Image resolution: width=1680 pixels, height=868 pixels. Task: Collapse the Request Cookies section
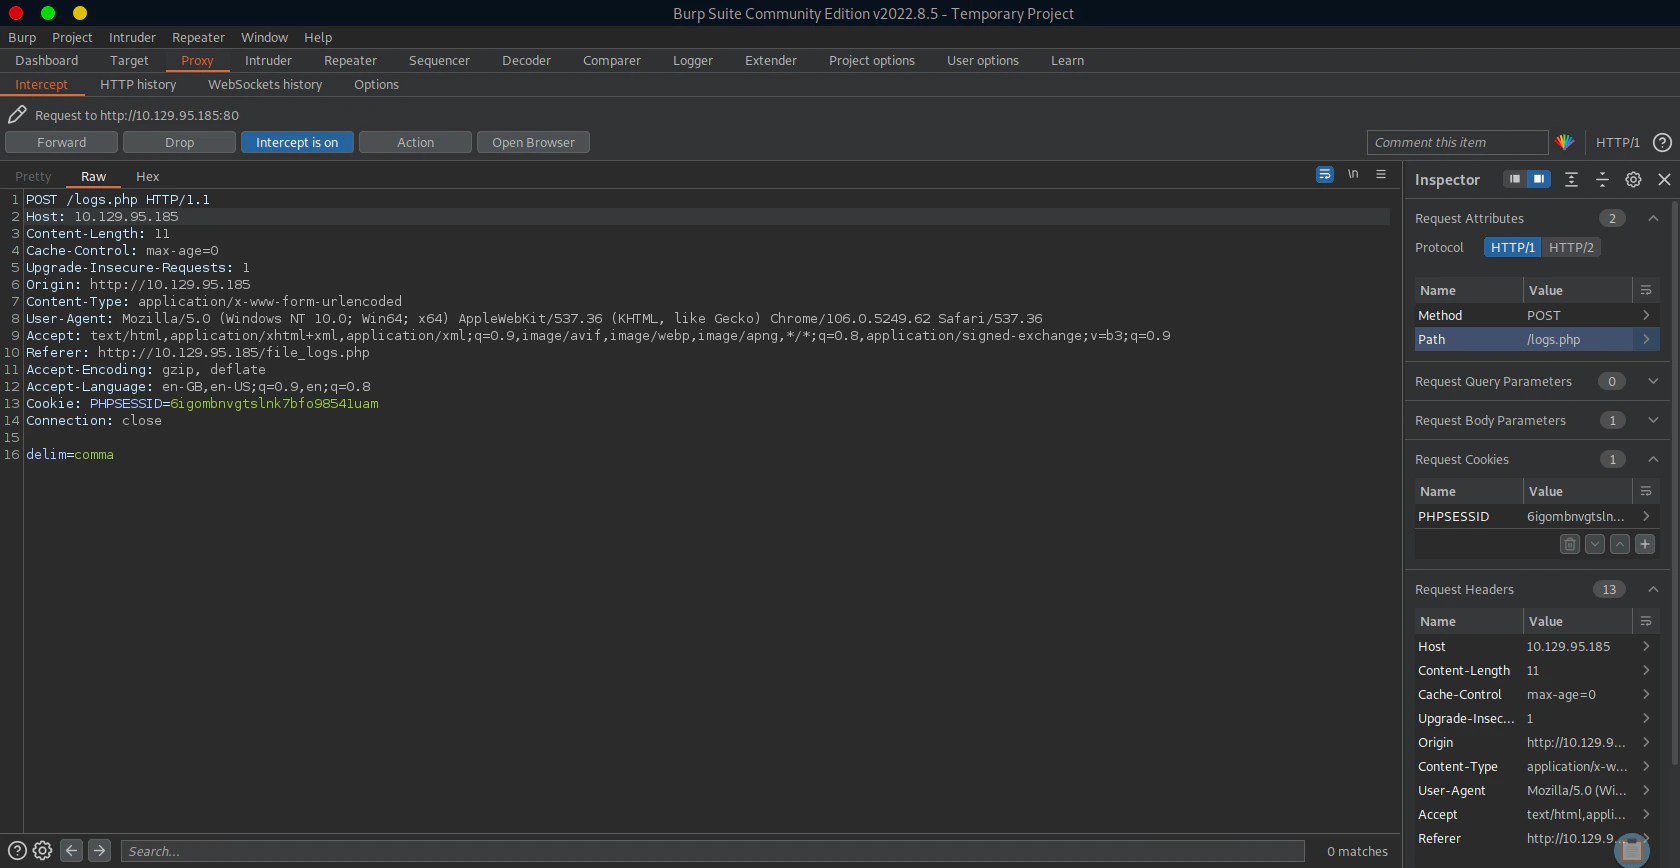(x=1653, y=459)
